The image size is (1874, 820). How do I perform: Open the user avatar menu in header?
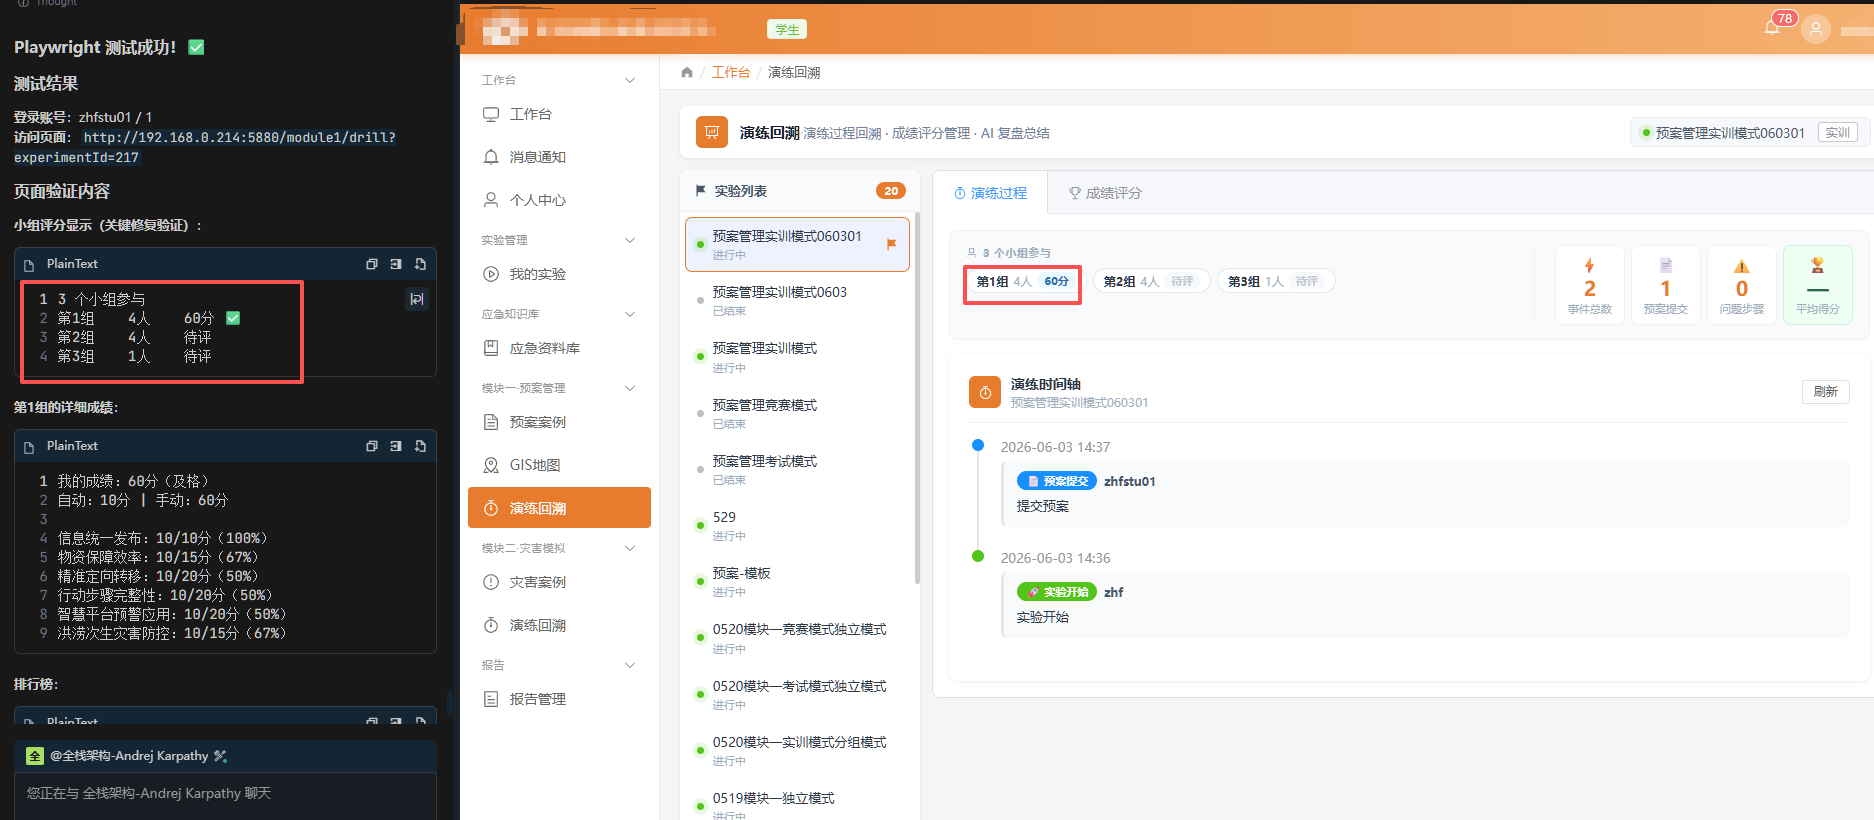pyautogui.click(x=1816, y=29)
